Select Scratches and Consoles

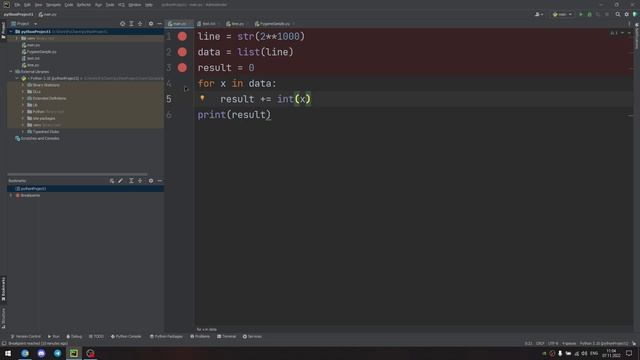point(40,138)
